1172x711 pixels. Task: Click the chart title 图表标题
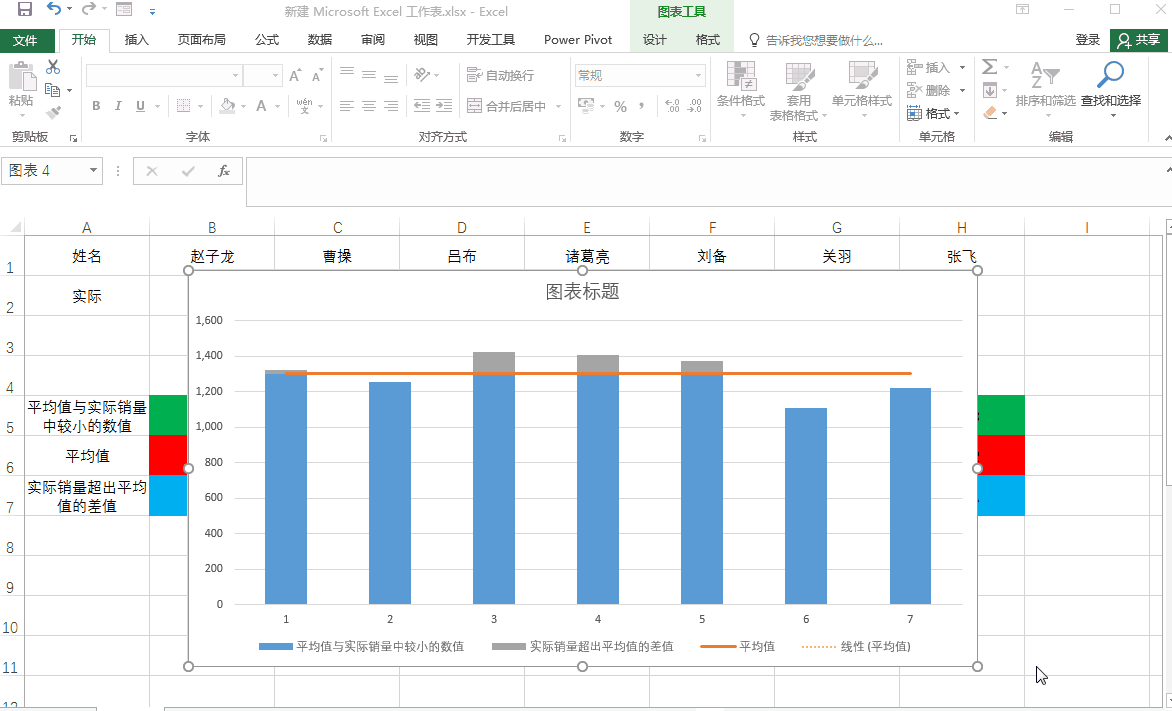[582, 292]
